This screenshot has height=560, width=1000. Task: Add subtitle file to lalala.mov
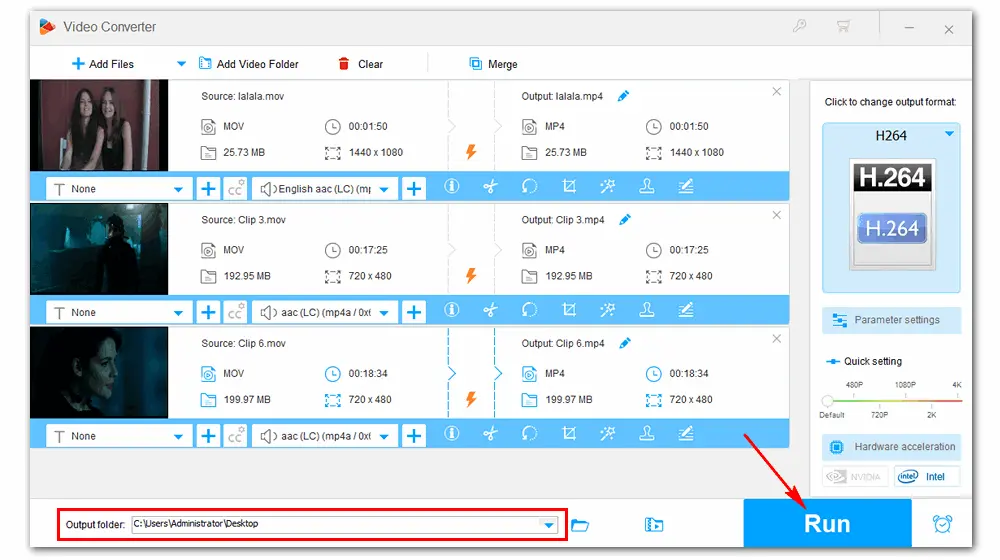(208, 189)
